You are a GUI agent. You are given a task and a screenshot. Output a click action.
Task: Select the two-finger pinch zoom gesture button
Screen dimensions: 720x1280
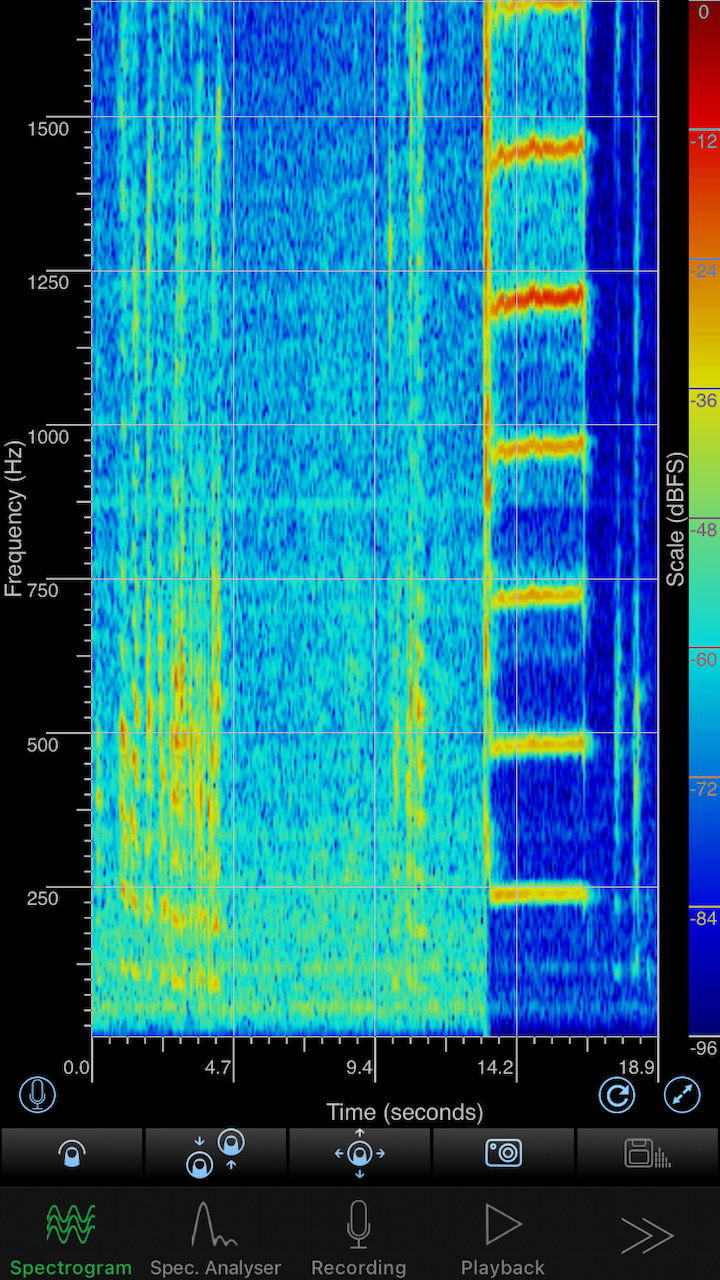coord(216,1153)
